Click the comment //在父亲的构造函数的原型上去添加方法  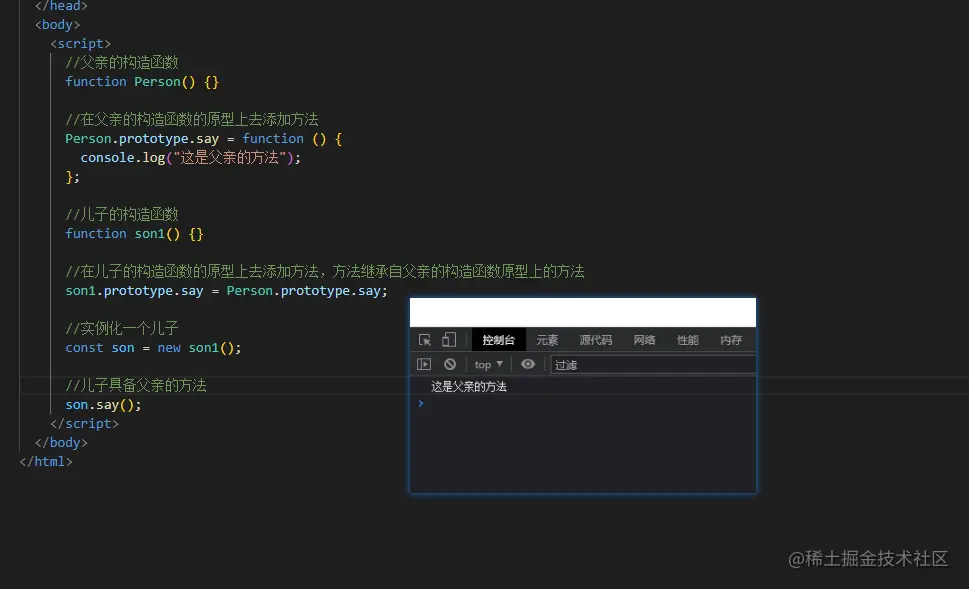pos(192,119)
